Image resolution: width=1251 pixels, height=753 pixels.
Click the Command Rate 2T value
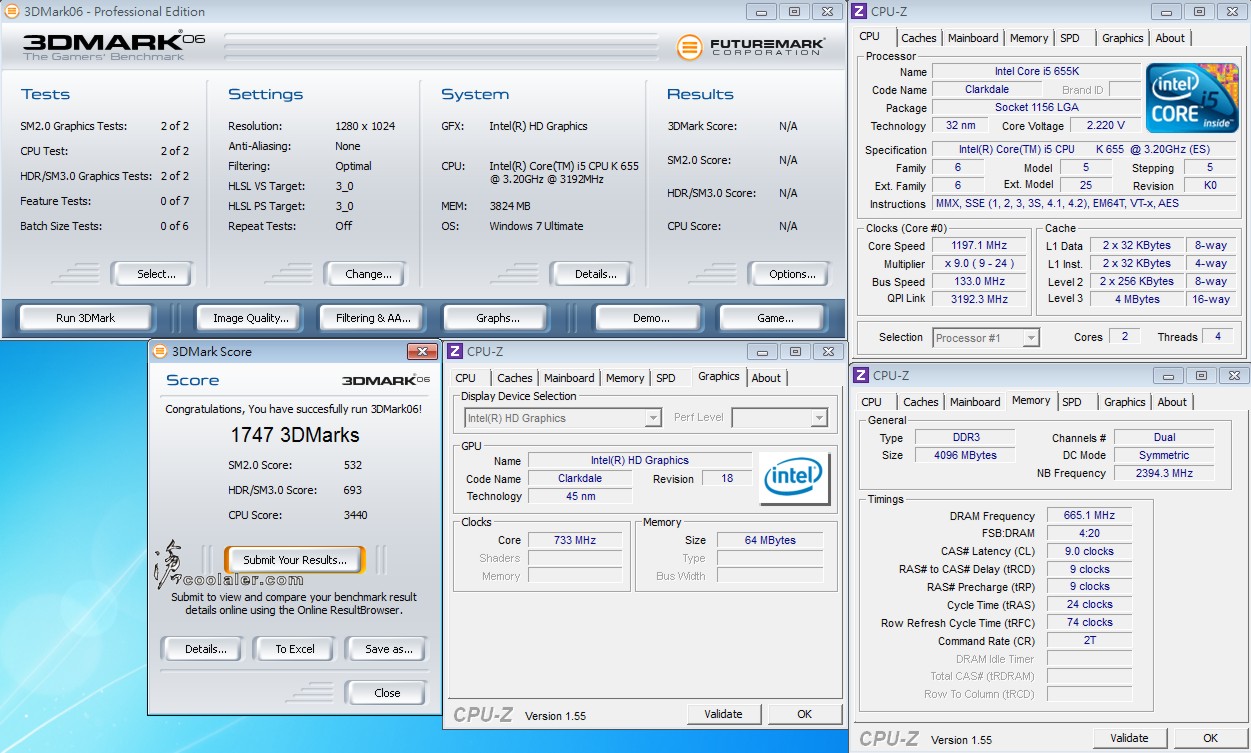click(x=1089, y=640)
